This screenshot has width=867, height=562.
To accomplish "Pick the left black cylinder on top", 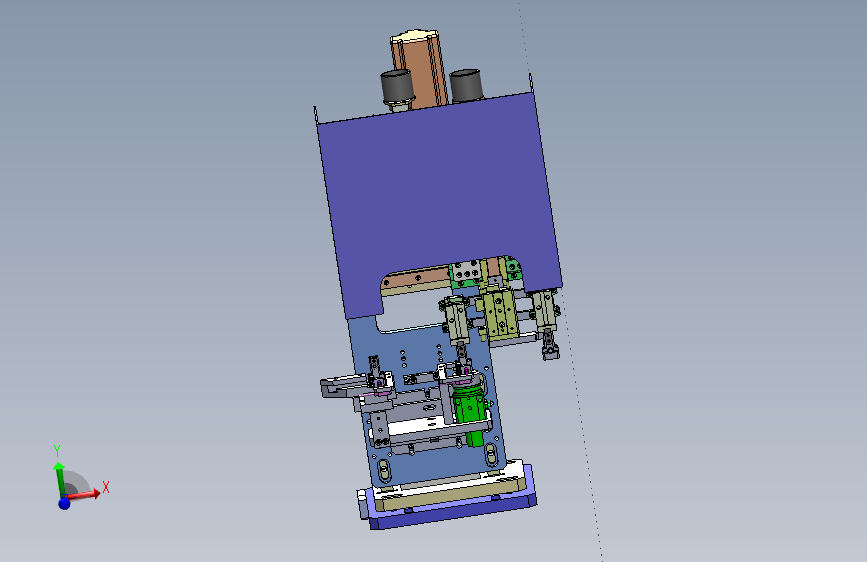I will [x=397, y=88].
